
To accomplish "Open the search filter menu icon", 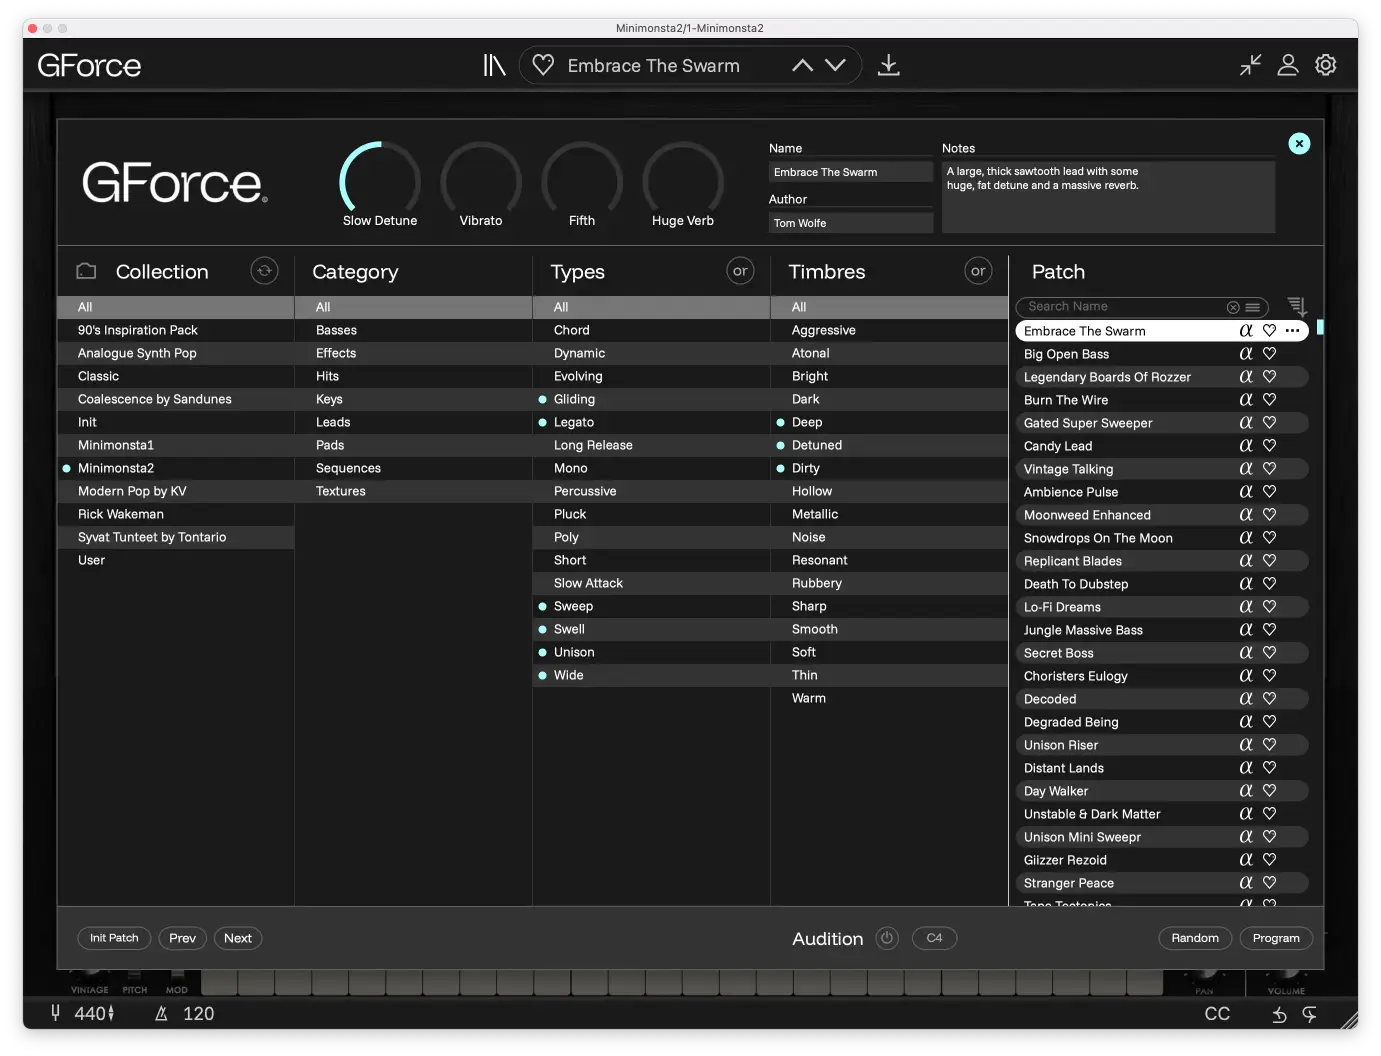I will point(1253,307).
